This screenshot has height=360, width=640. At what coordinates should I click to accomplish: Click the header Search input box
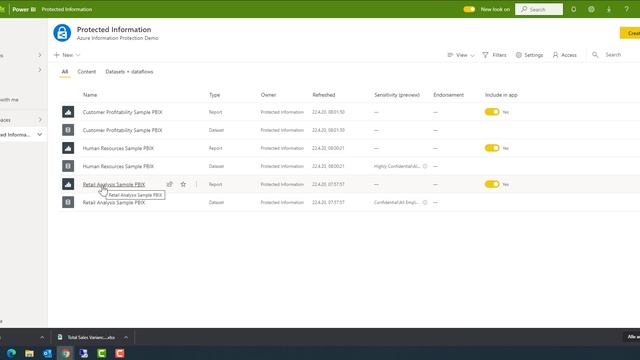point(539,9)
